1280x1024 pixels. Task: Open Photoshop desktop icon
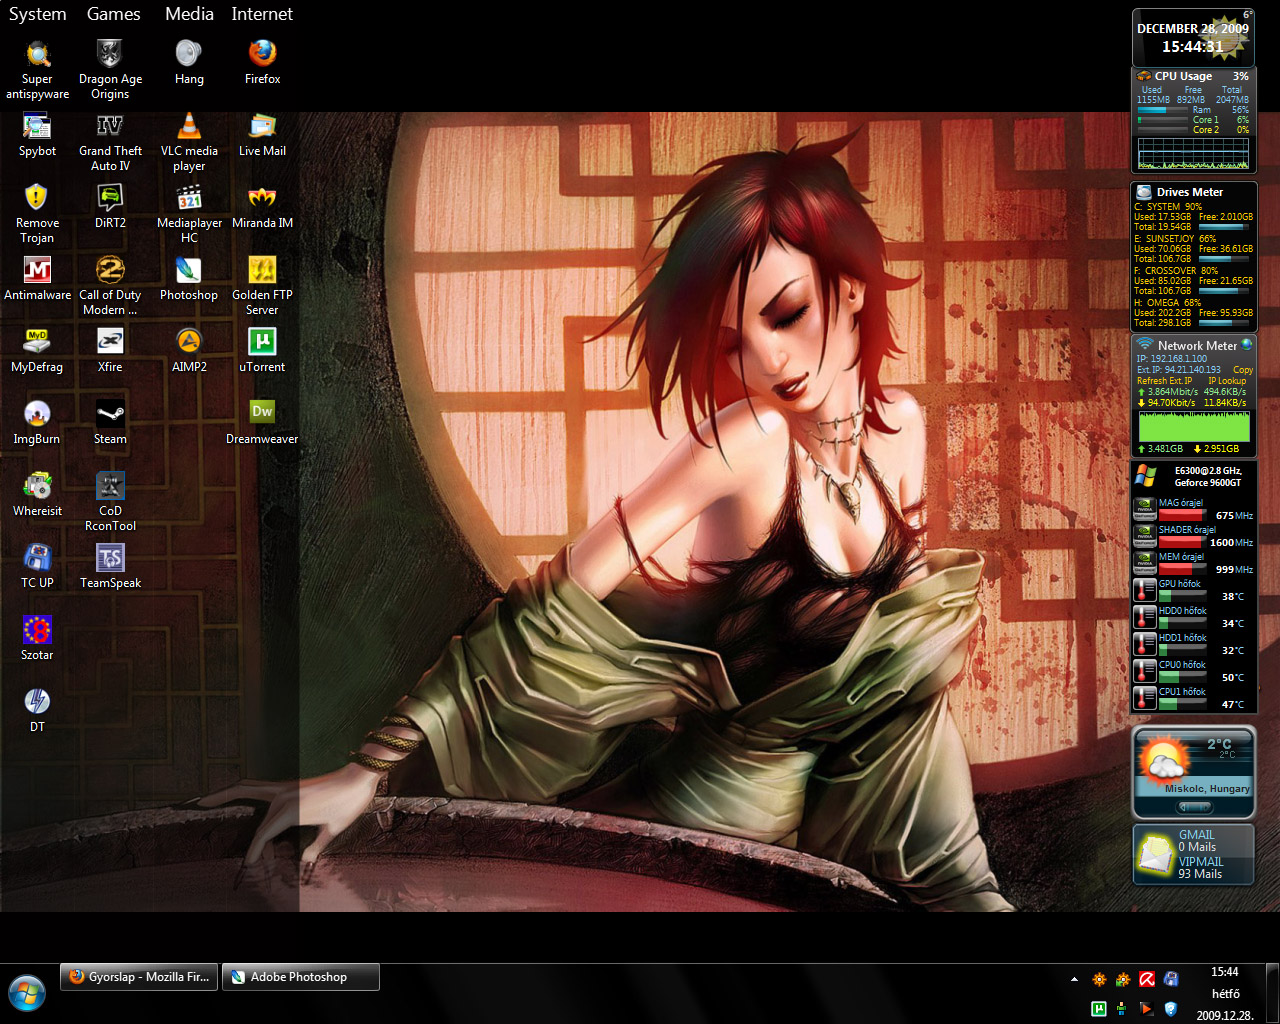189,278
